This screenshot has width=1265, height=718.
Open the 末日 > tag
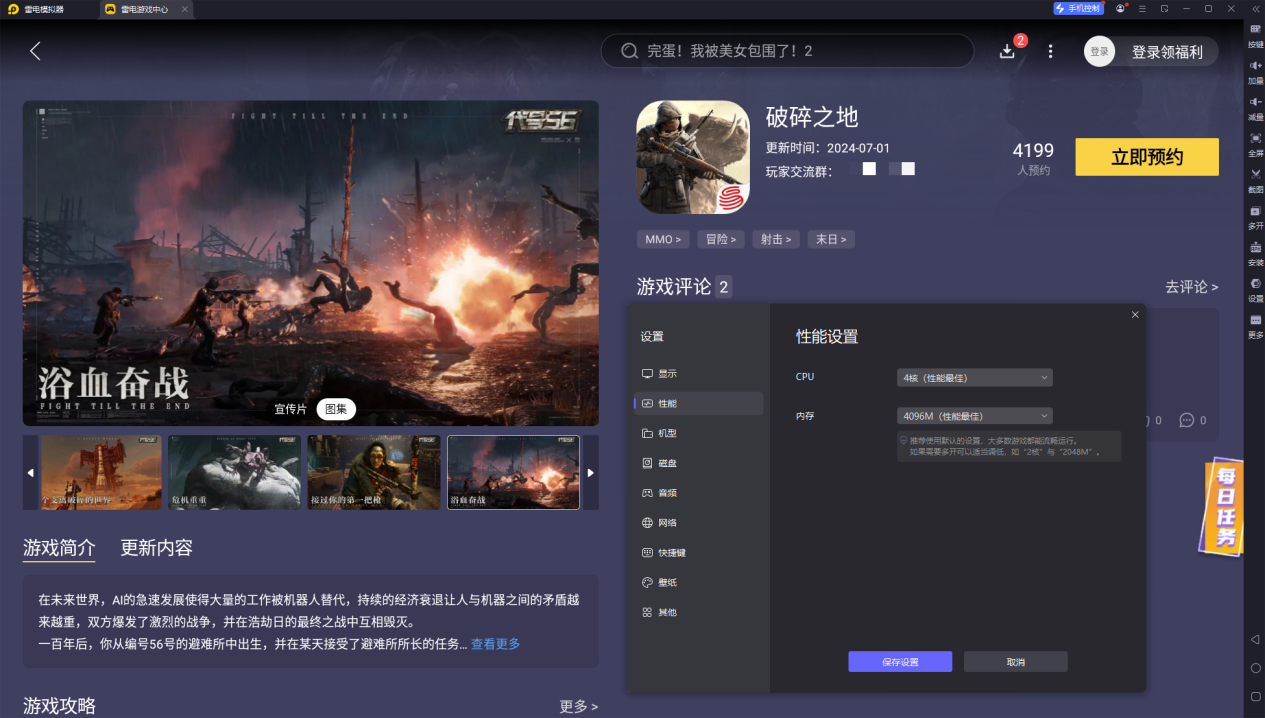(831, 239)
